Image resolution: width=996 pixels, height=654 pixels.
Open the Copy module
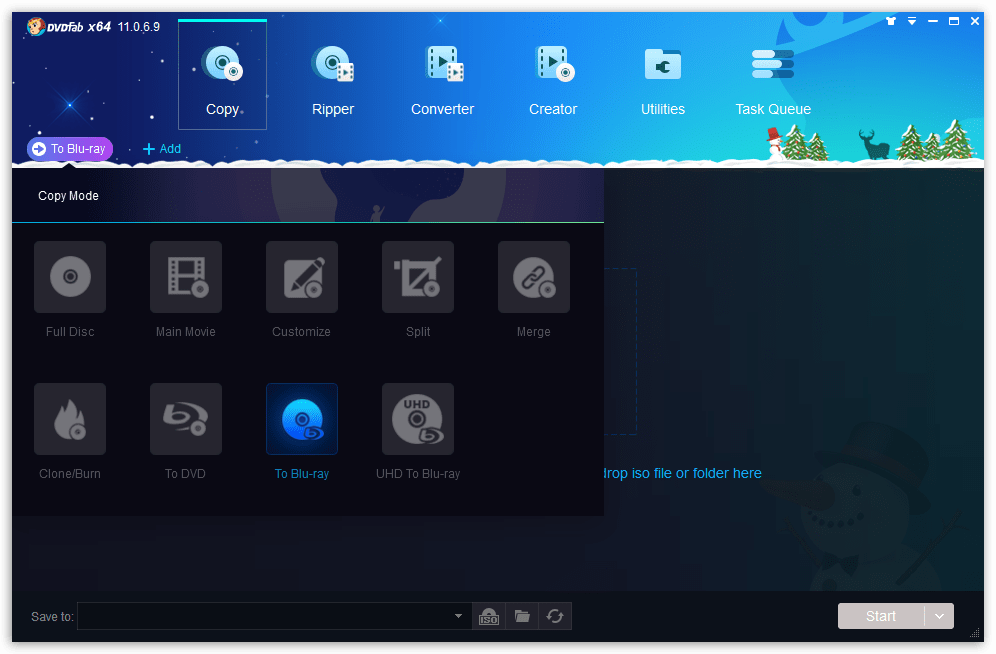coord(222,75)
